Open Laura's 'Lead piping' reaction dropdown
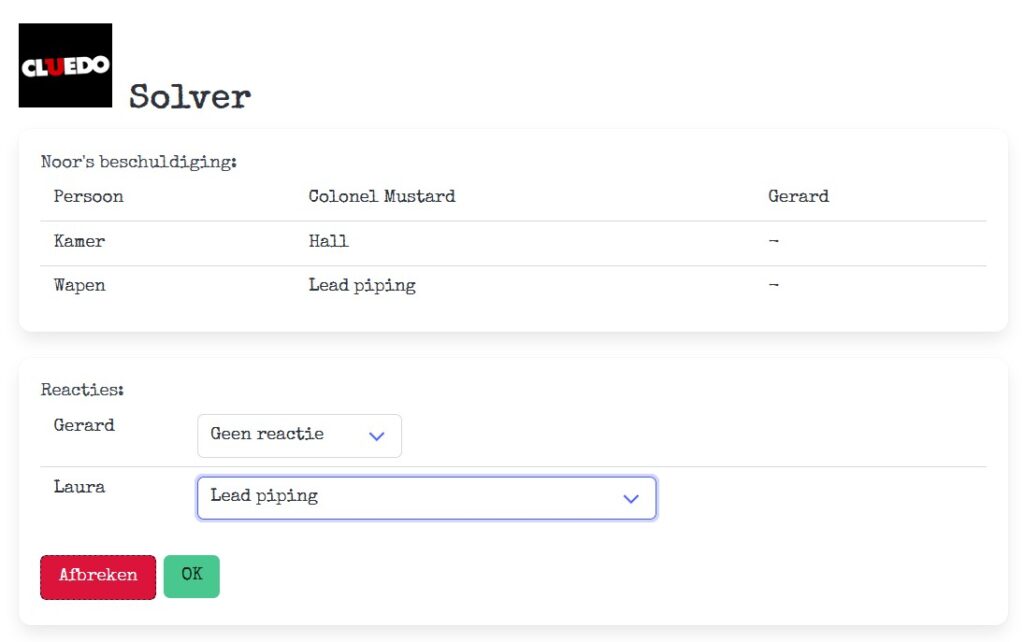 click(x=426, y=498)
